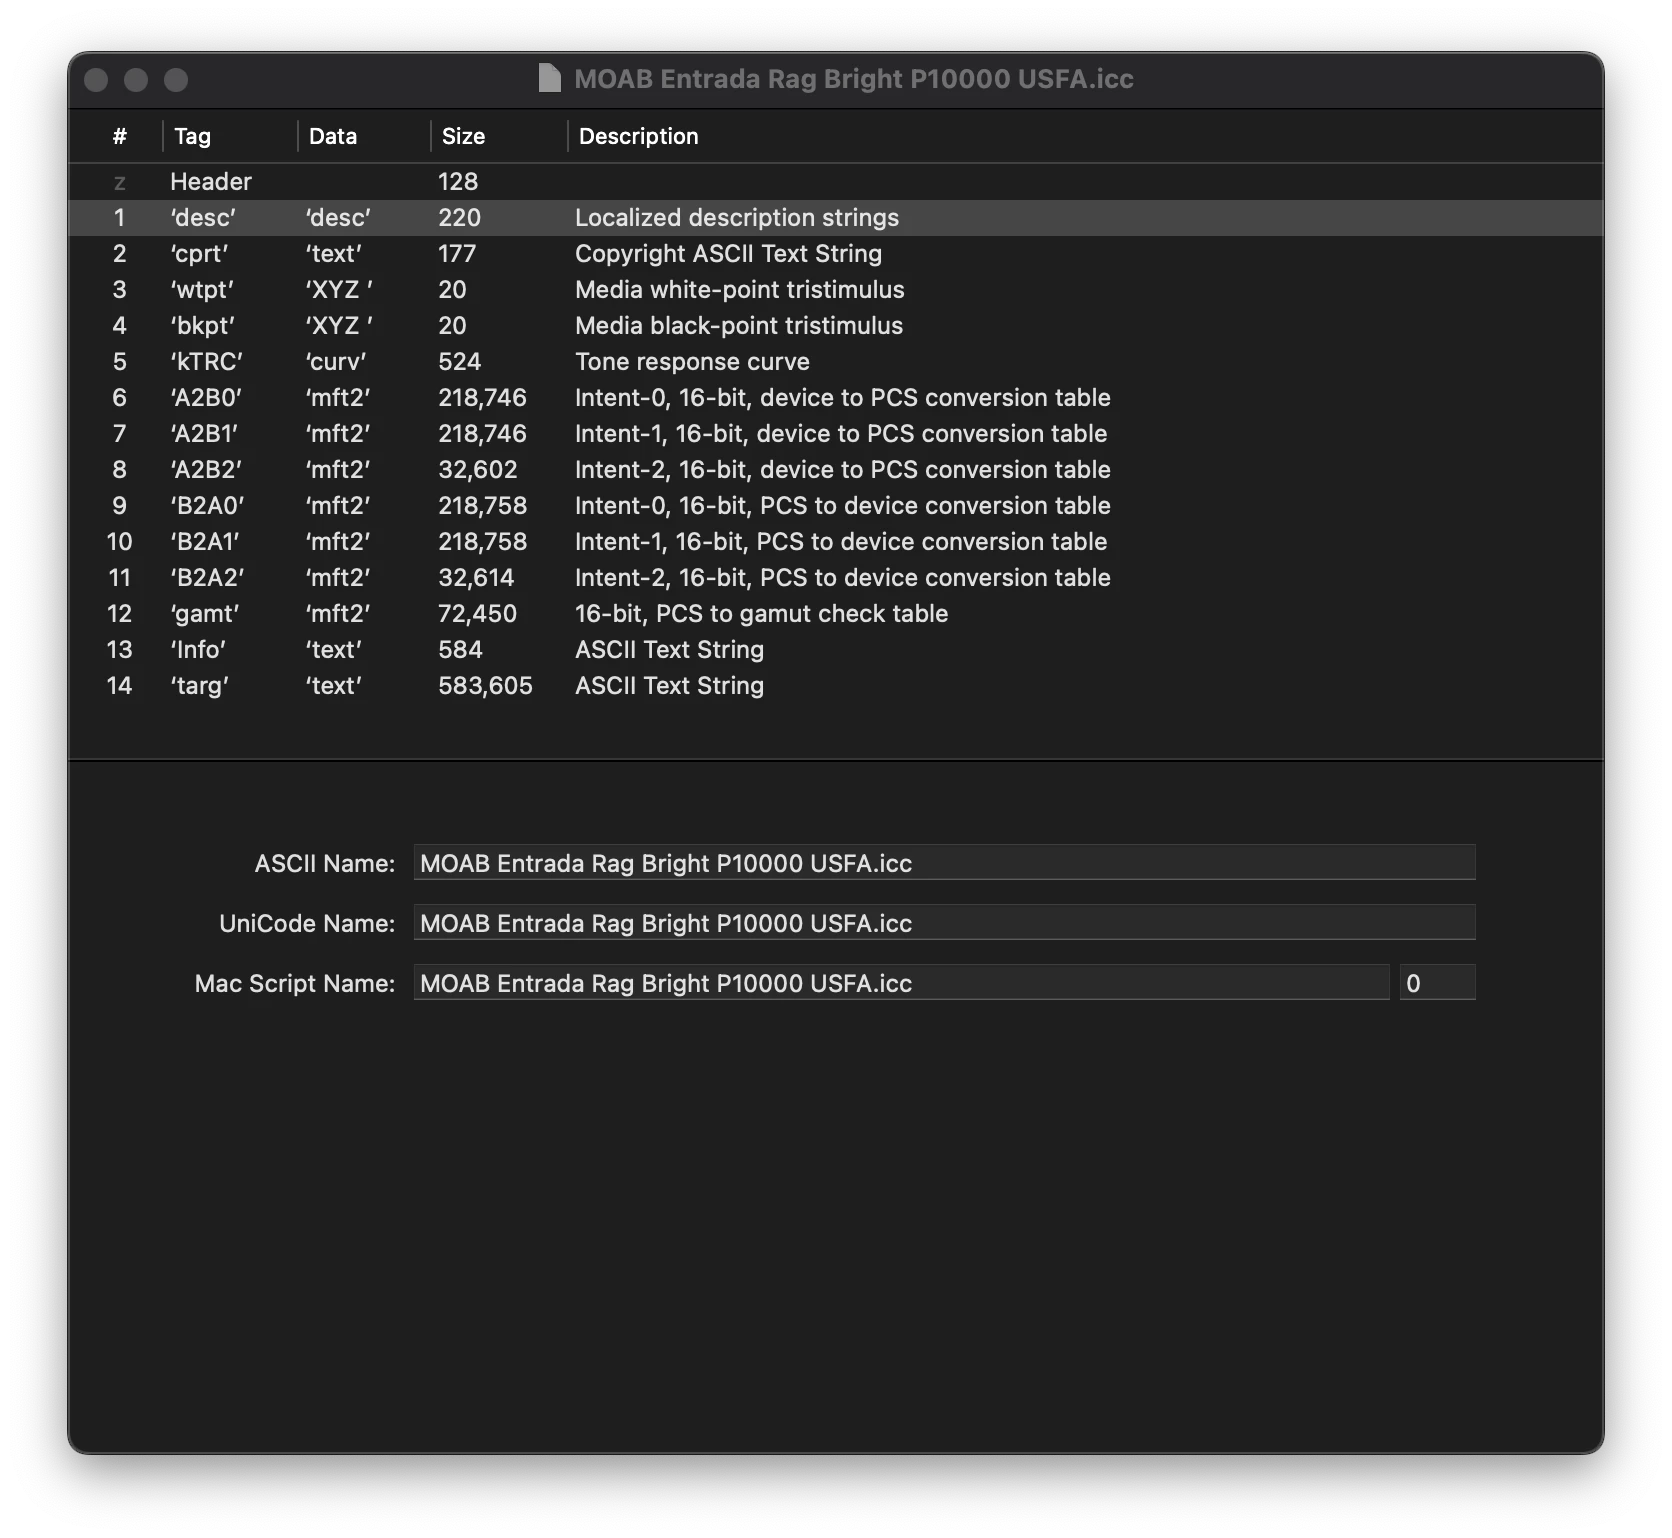Select the 'A2B1' tag row

[x=836, y=434]
